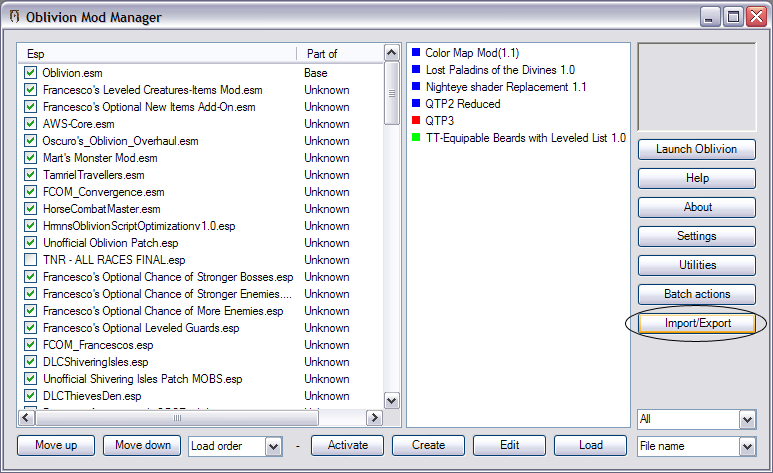Click the Oblivion Mod Manager title bar icon
The height and width of the screenshot is (473, 773).
[x=14, y=17]
